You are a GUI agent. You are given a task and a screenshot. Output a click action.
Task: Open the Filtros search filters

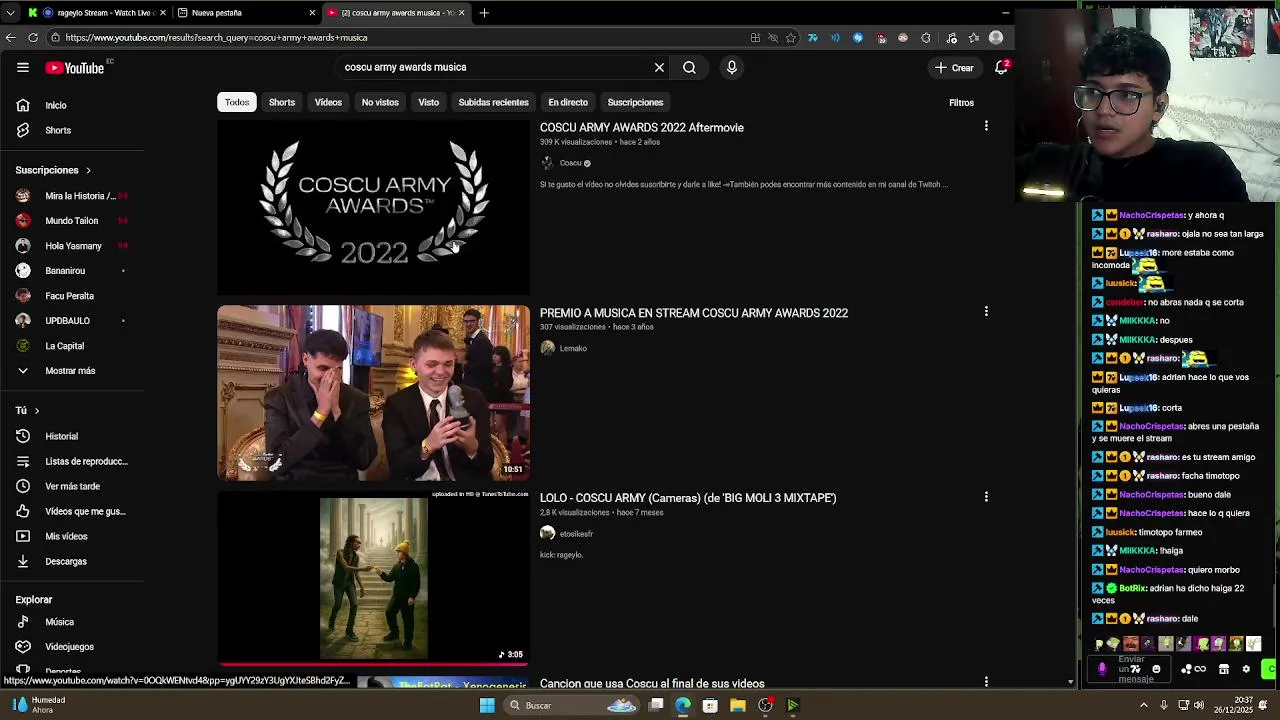pyautogui.click(x=961, y=102)
